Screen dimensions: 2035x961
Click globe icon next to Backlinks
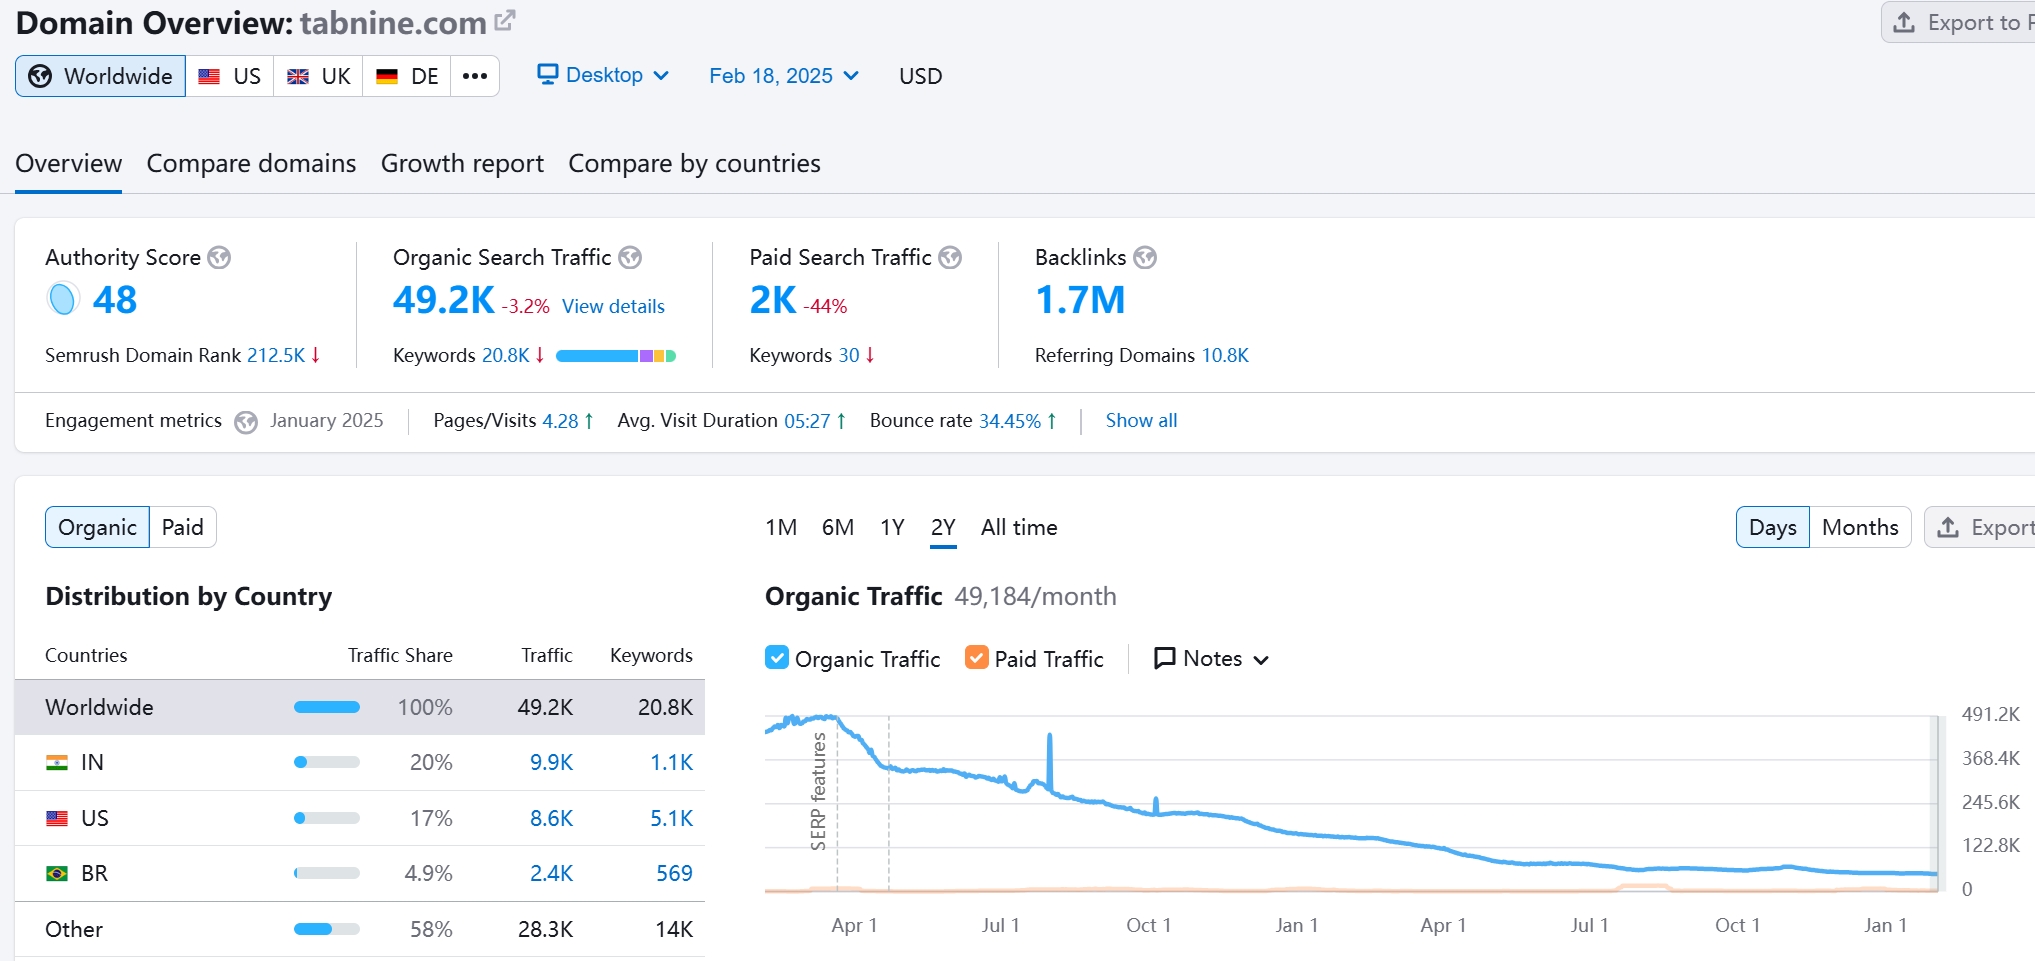1145,258
